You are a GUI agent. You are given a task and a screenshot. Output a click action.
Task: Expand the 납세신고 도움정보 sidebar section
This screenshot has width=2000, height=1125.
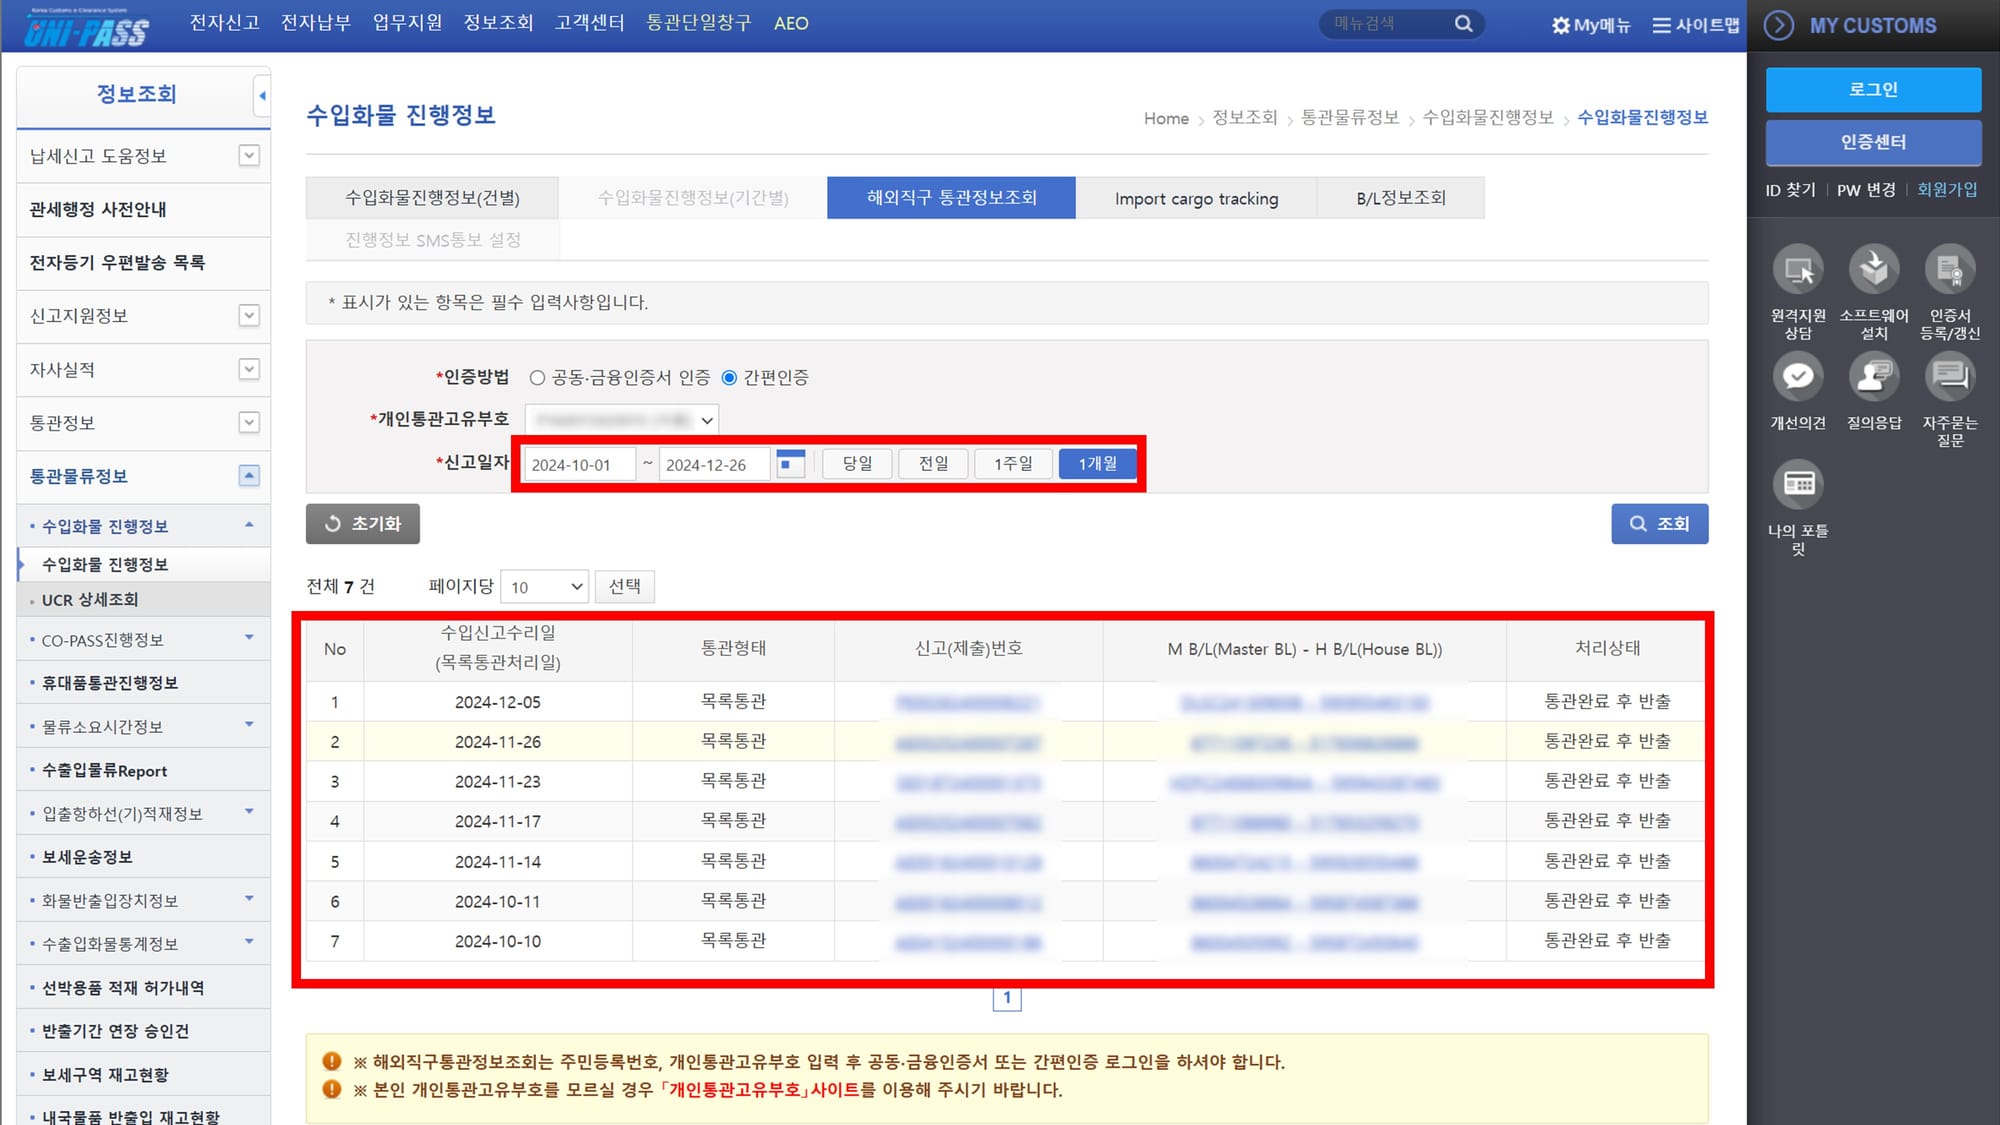tap(249, 156)
